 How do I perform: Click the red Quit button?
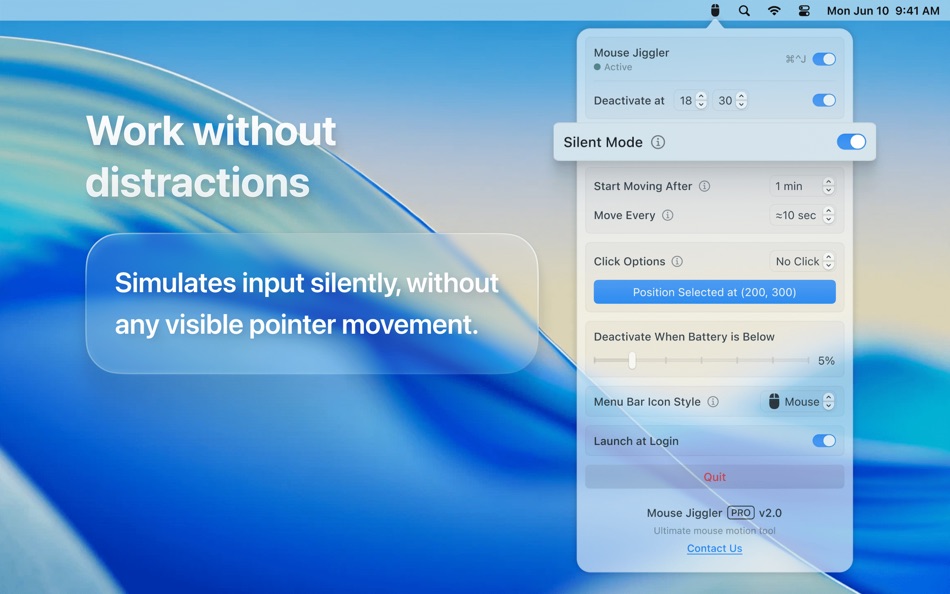click(x=714, y=477)
